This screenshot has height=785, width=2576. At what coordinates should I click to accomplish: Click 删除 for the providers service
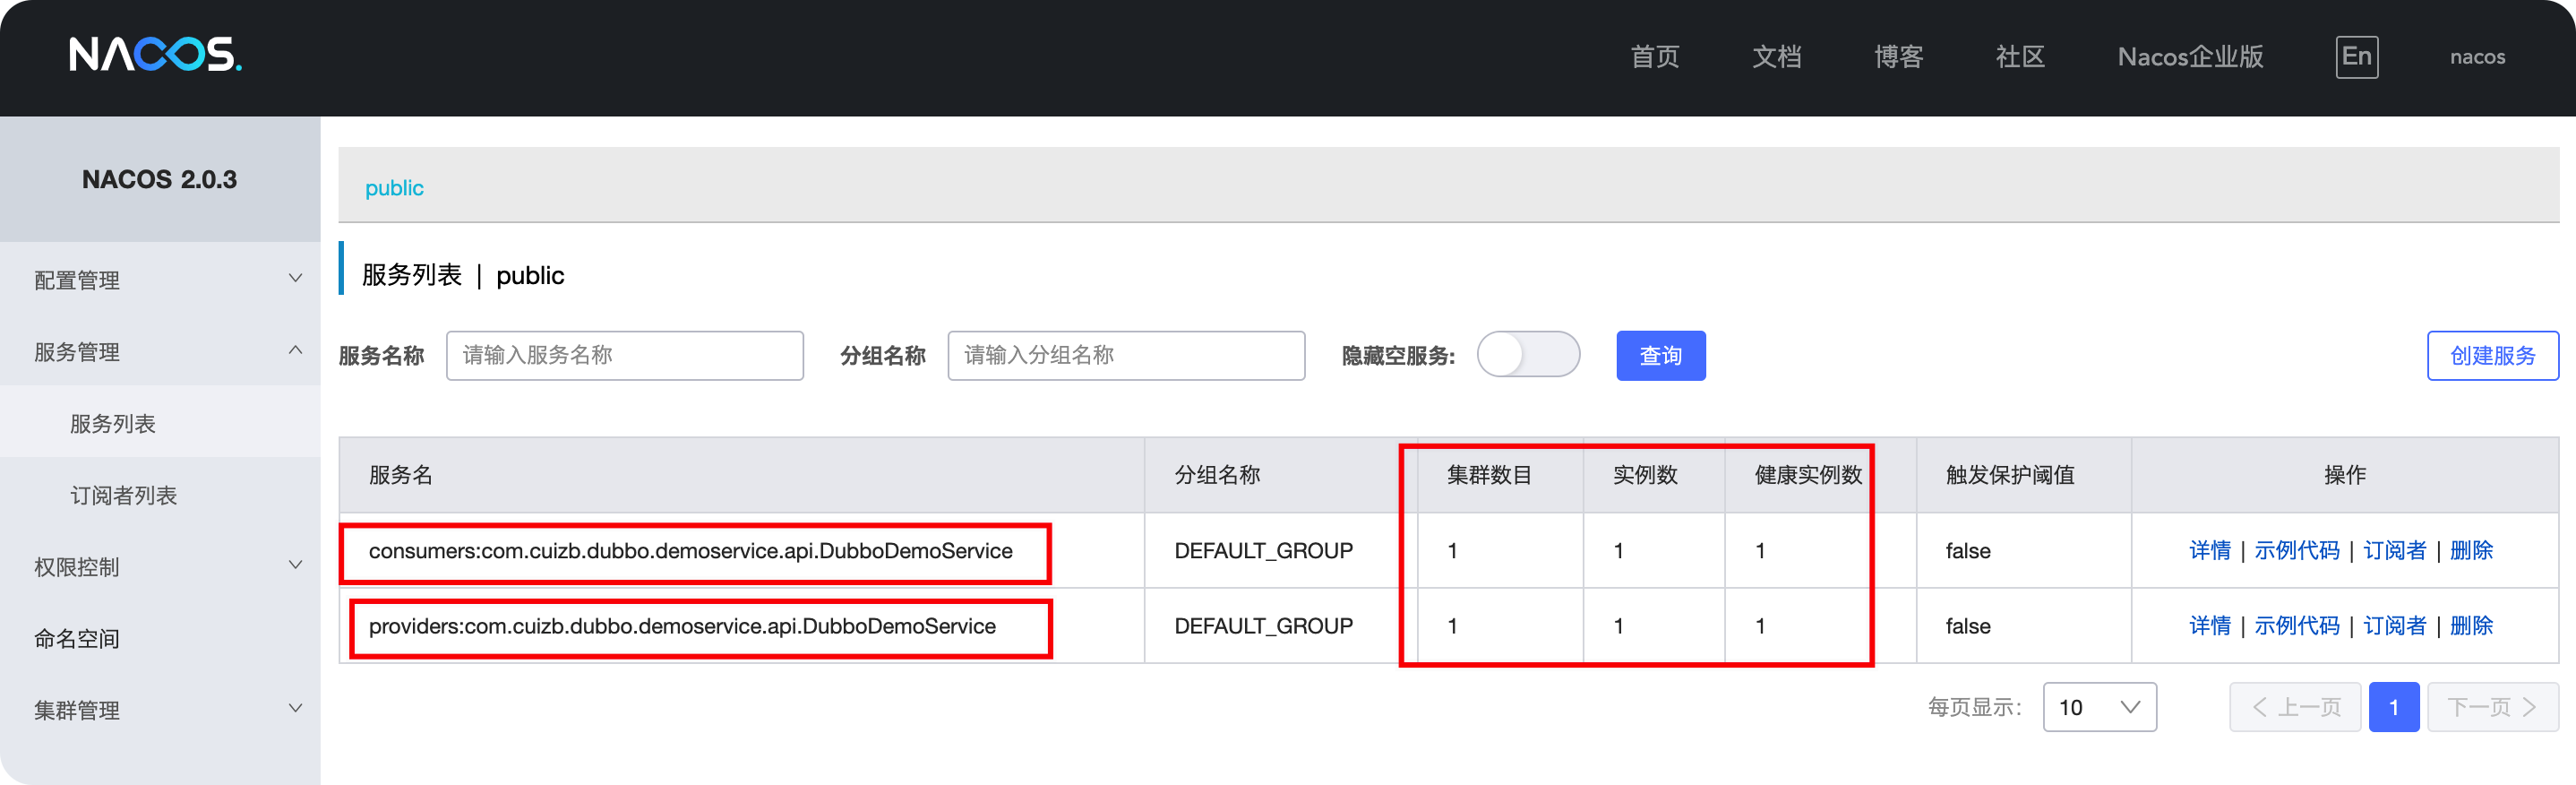tap(2470, 625)
